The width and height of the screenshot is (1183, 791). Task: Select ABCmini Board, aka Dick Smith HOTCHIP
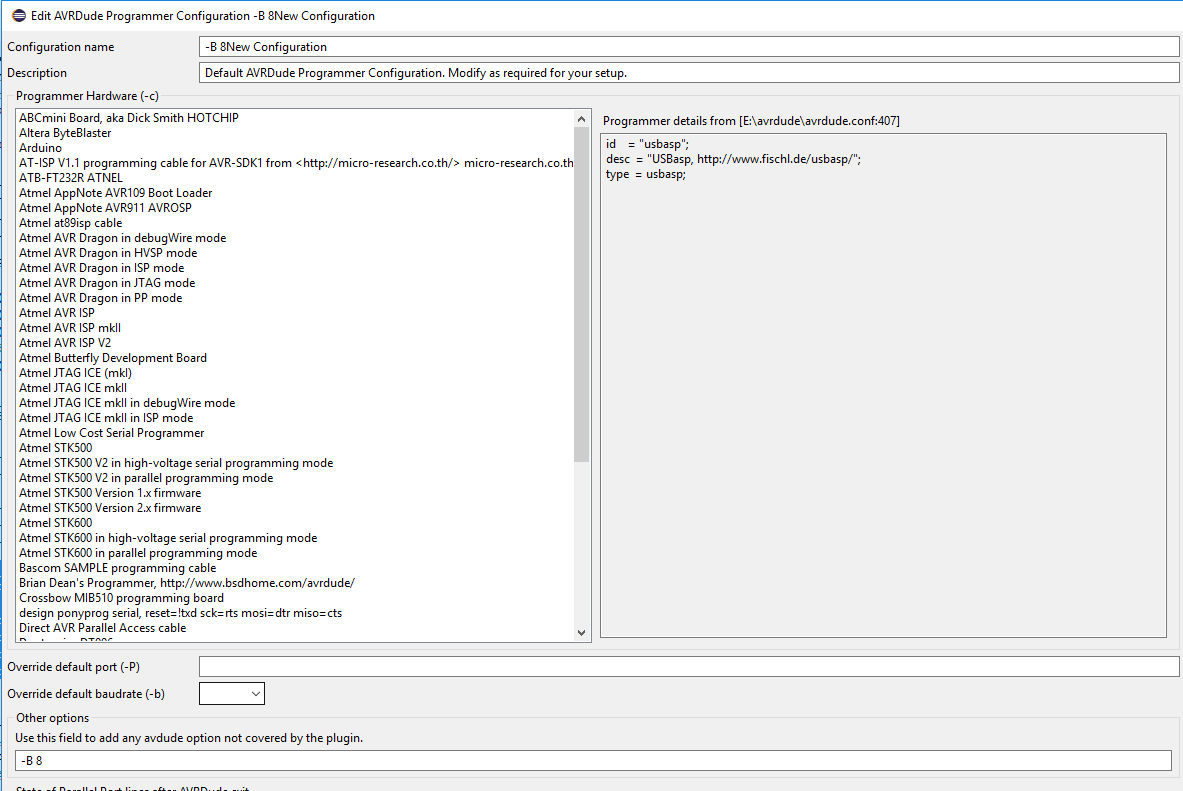pyautogui.click(x=129, y=118)
